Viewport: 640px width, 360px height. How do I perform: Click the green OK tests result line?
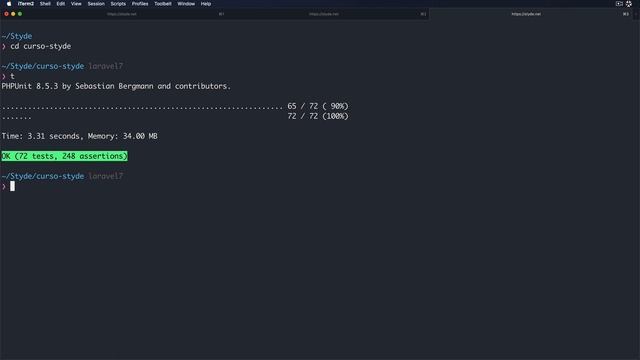coord(64,156)
